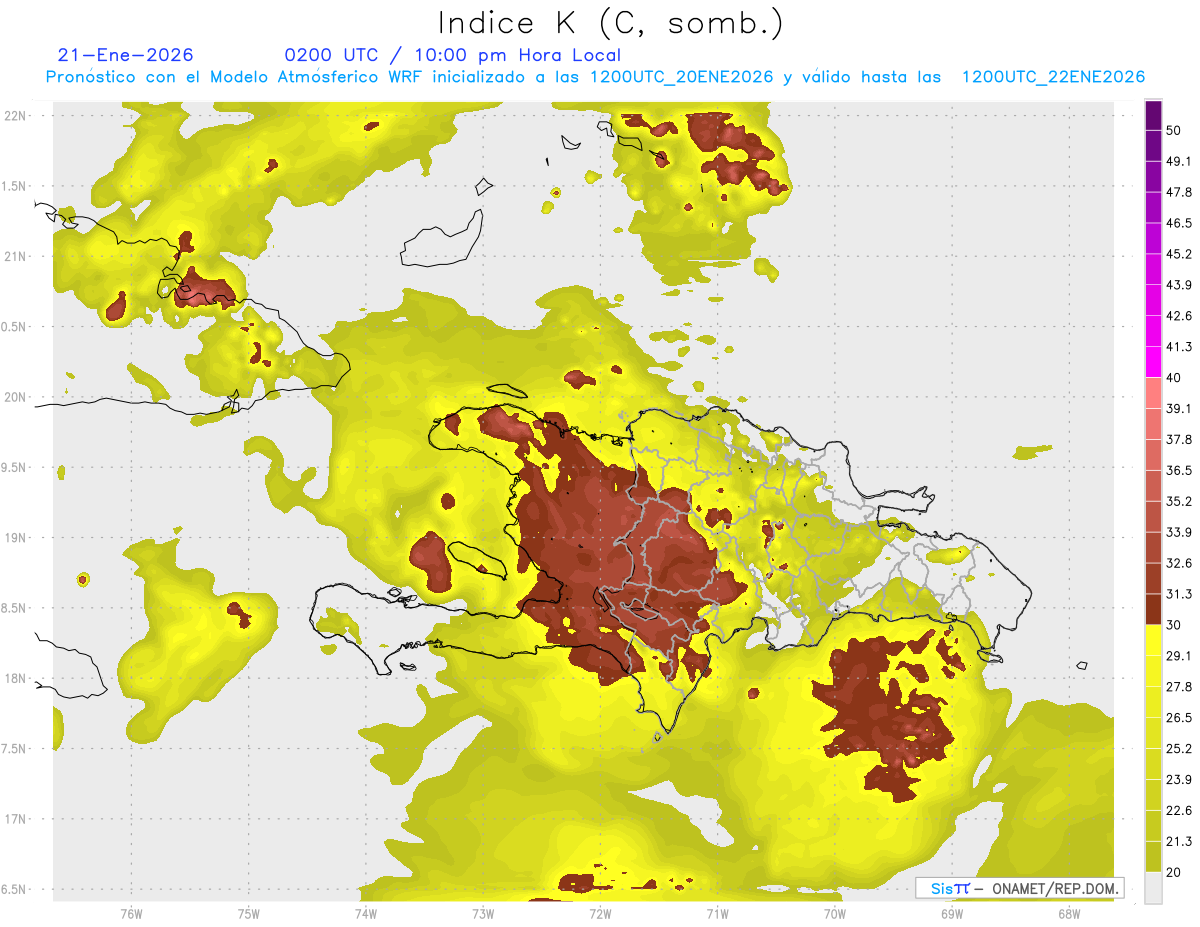
Task: Click the colorbar label '26.5'
Action: pos(1179,718)
